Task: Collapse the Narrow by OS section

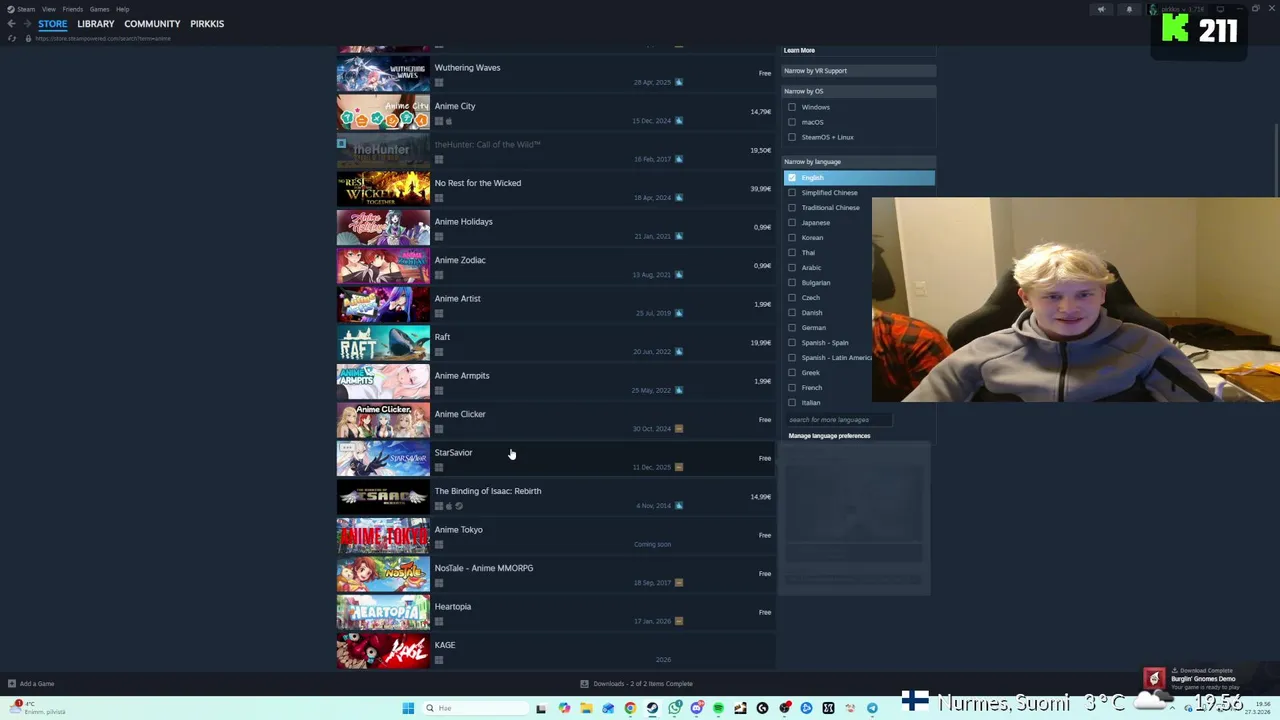Action: [x=858, y=91]
